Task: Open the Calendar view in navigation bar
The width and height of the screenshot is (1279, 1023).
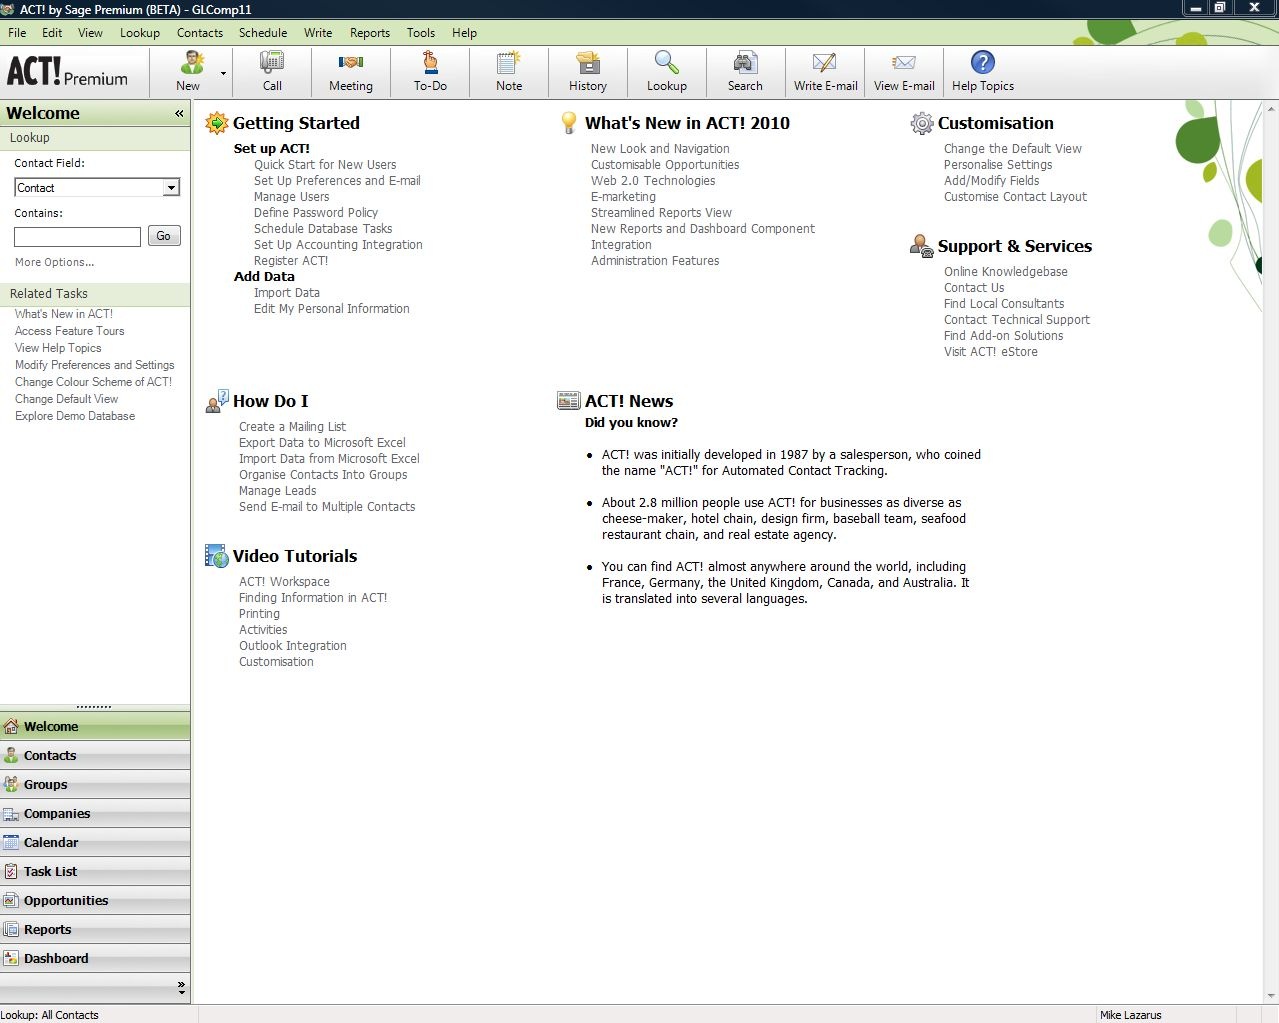Action: tap(95, 843)
